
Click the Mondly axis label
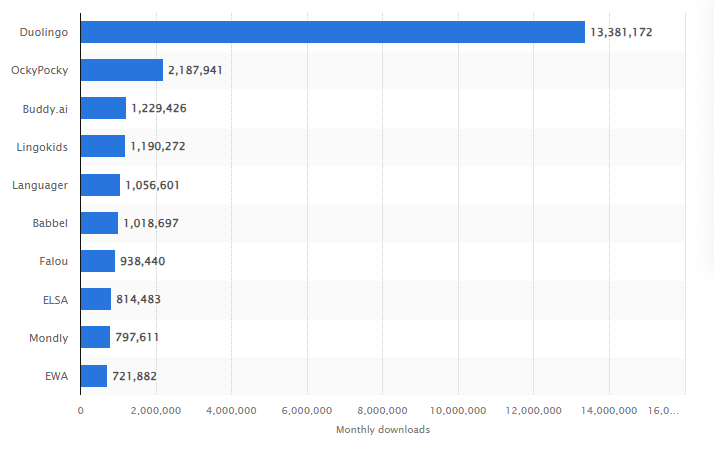48,338
